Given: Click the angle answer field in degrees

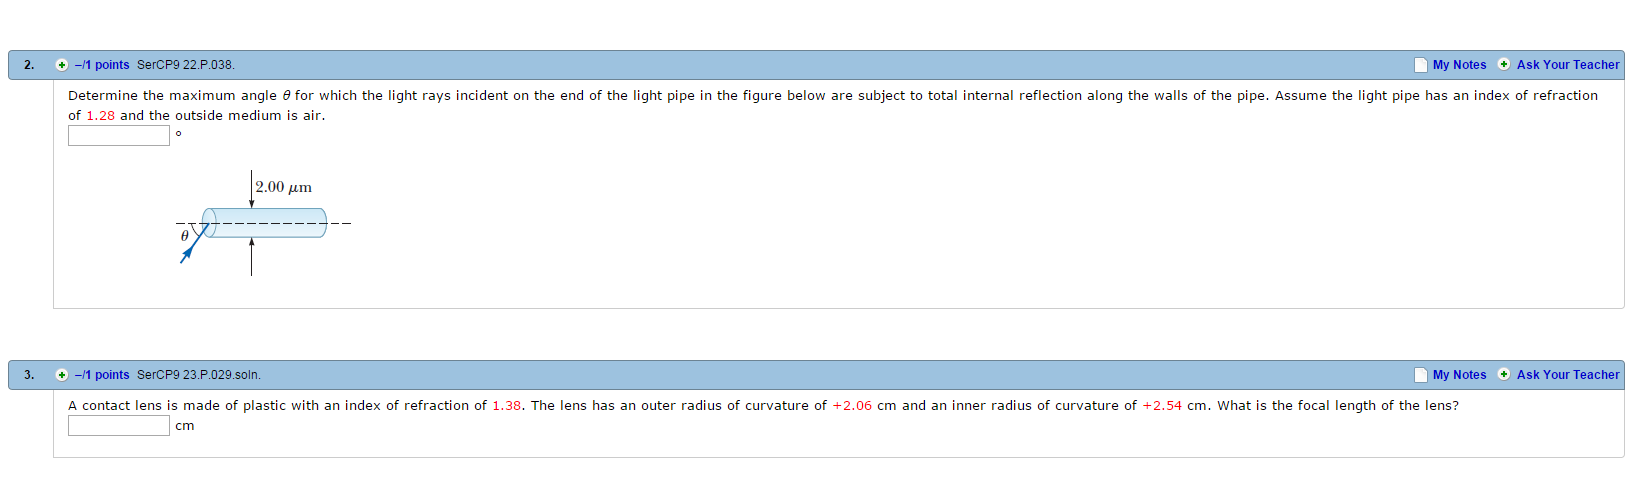Looking at the screenshot, I should pyautogui.click(x=119, y=135).
